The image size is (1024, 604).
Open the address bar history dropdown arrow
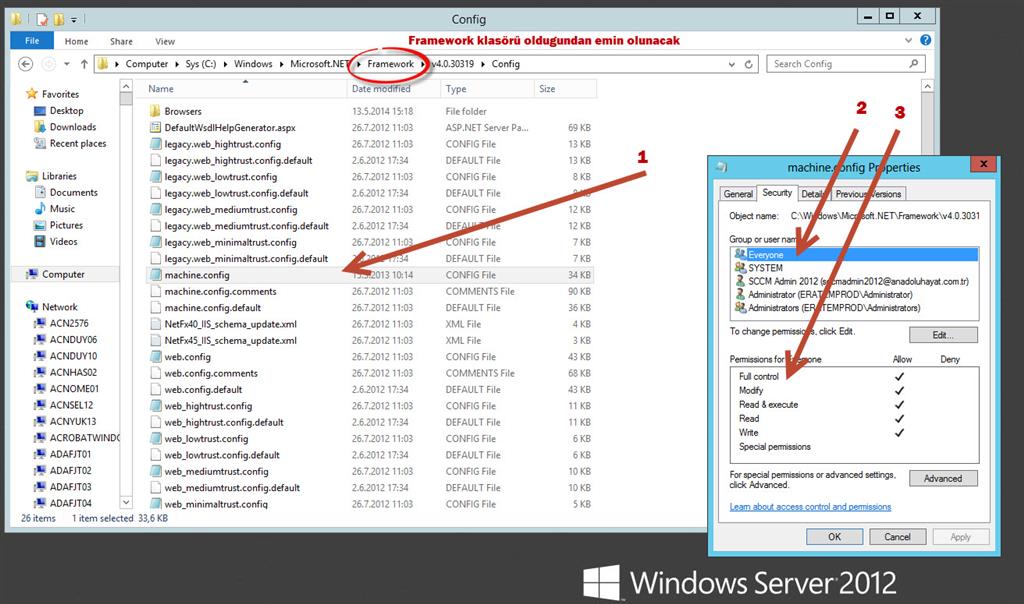733,63
